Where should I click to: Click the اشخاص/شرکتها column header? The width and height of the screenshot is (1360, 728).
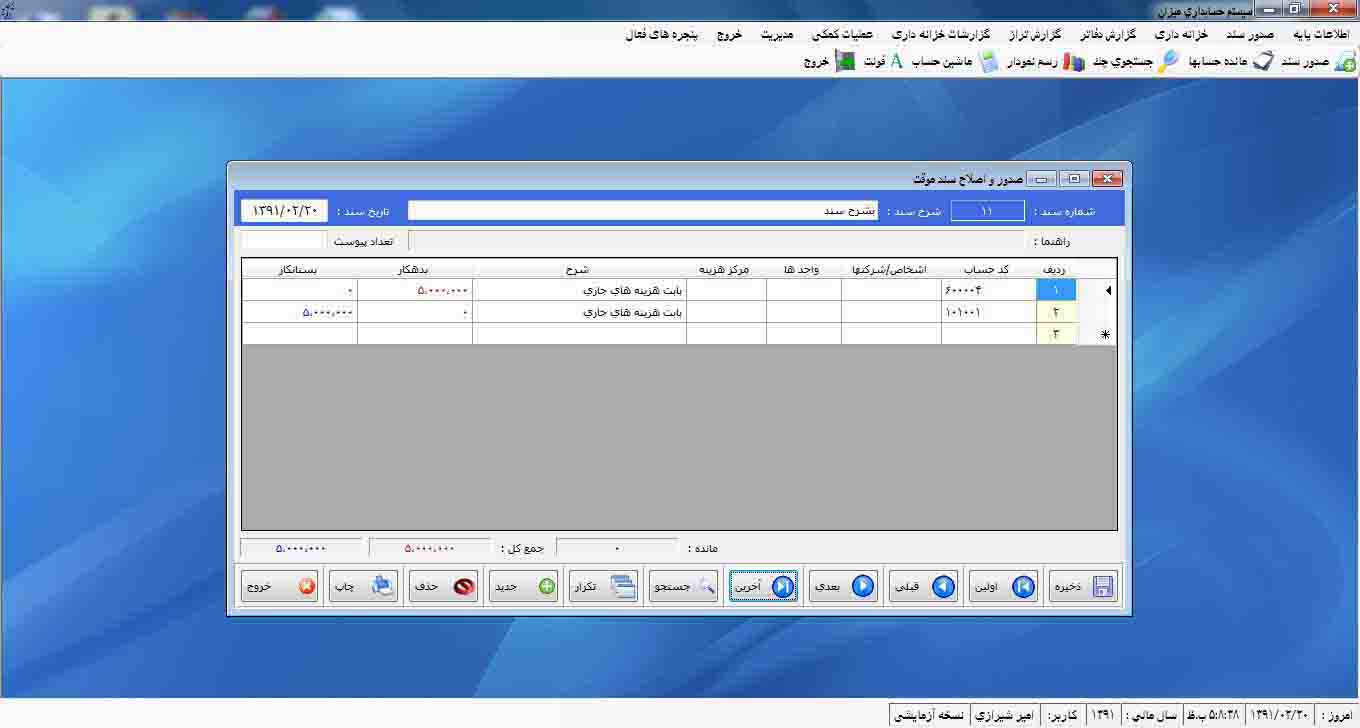pos(891,269)
